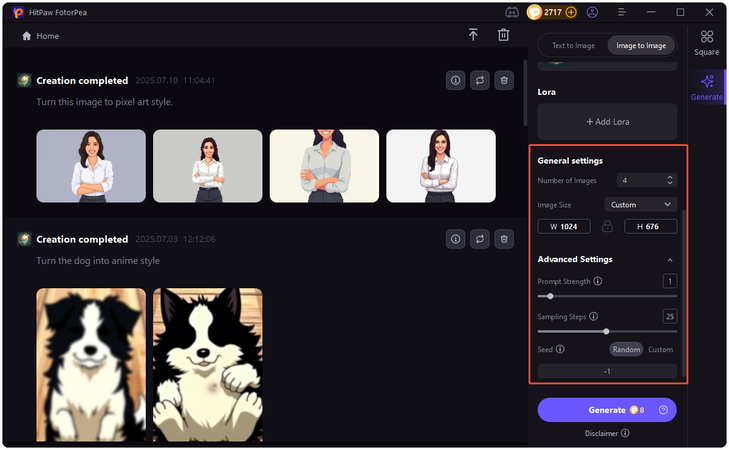Open the blurry anime dog thumbnail
The height and width of the screenshot is (450, 729).
[x=91, y=365]
